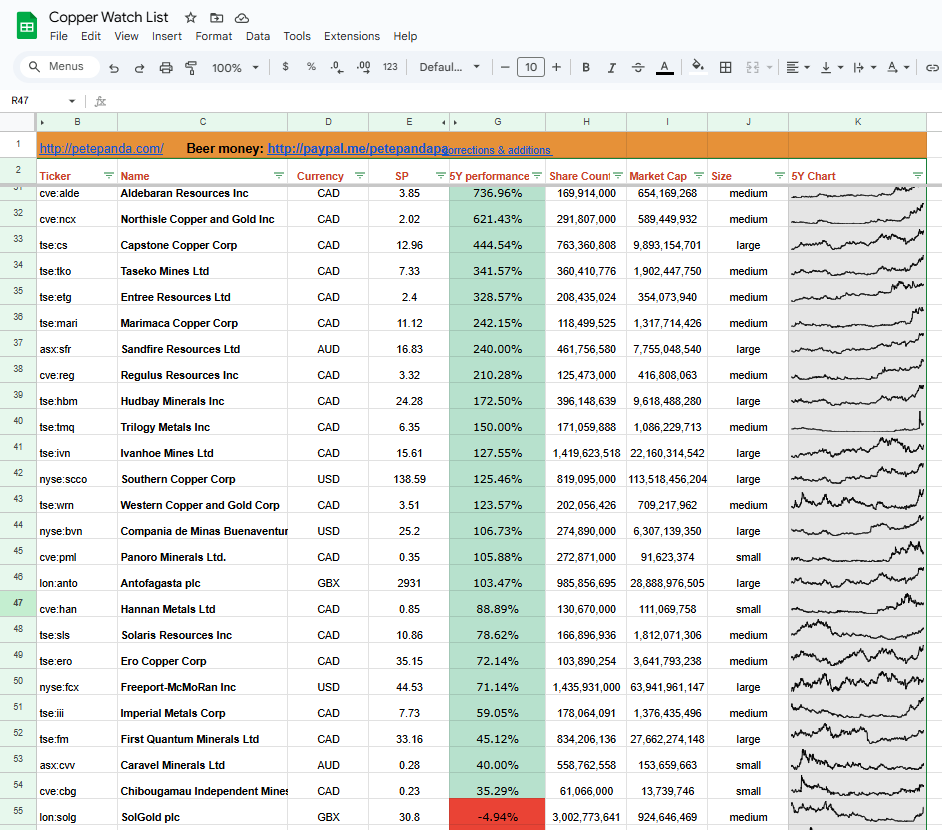Viewport: 942px width, 830px height.
Task: Toggle strikethrough formatting
Action: [x=638, y=67]
